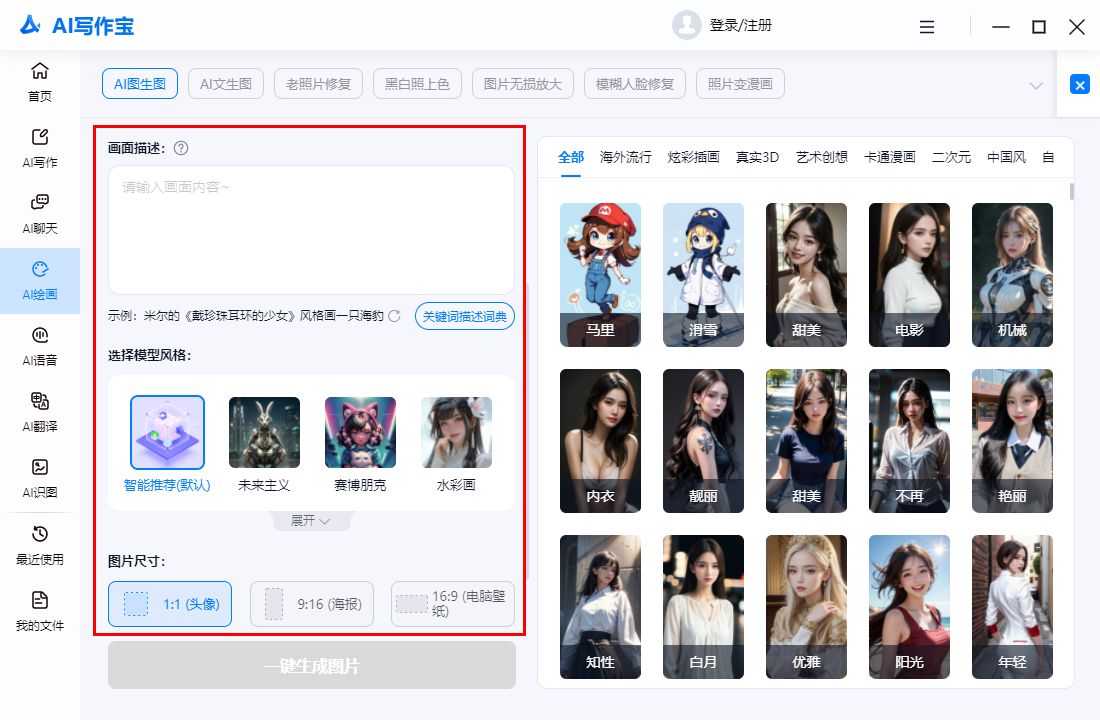Choose 水彩画 model style
This screenshot has height=720, width=1100.
(x=457, y=444)
